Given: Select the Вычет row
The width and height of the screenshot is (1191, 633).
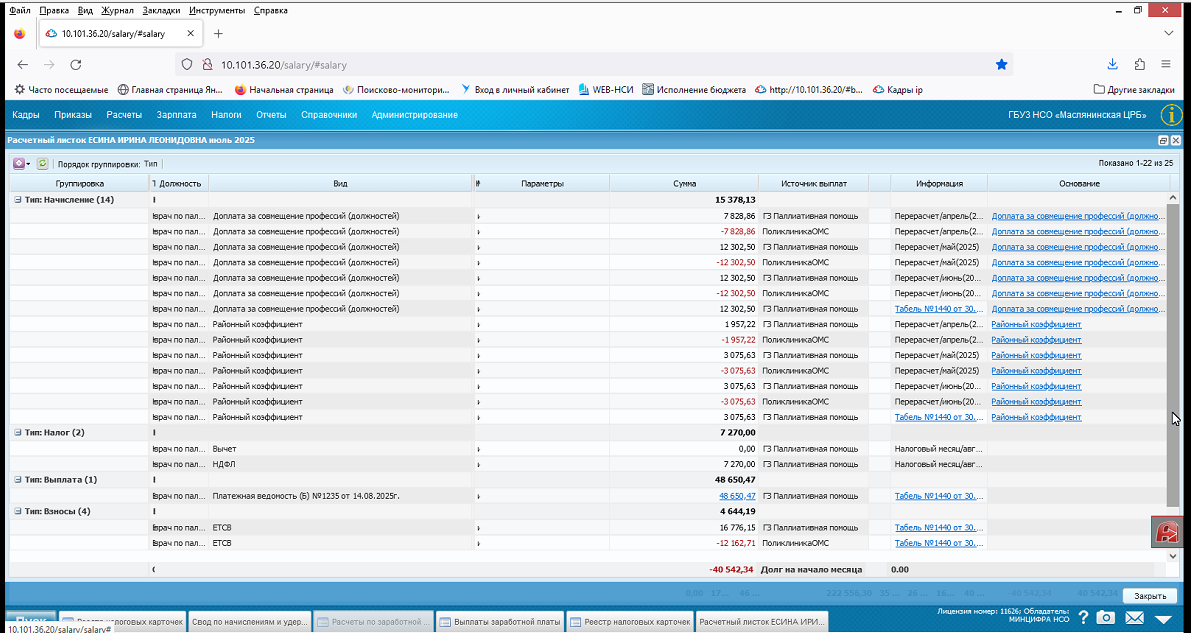Looking at the screenshot, I should click(x=590, y=448).
